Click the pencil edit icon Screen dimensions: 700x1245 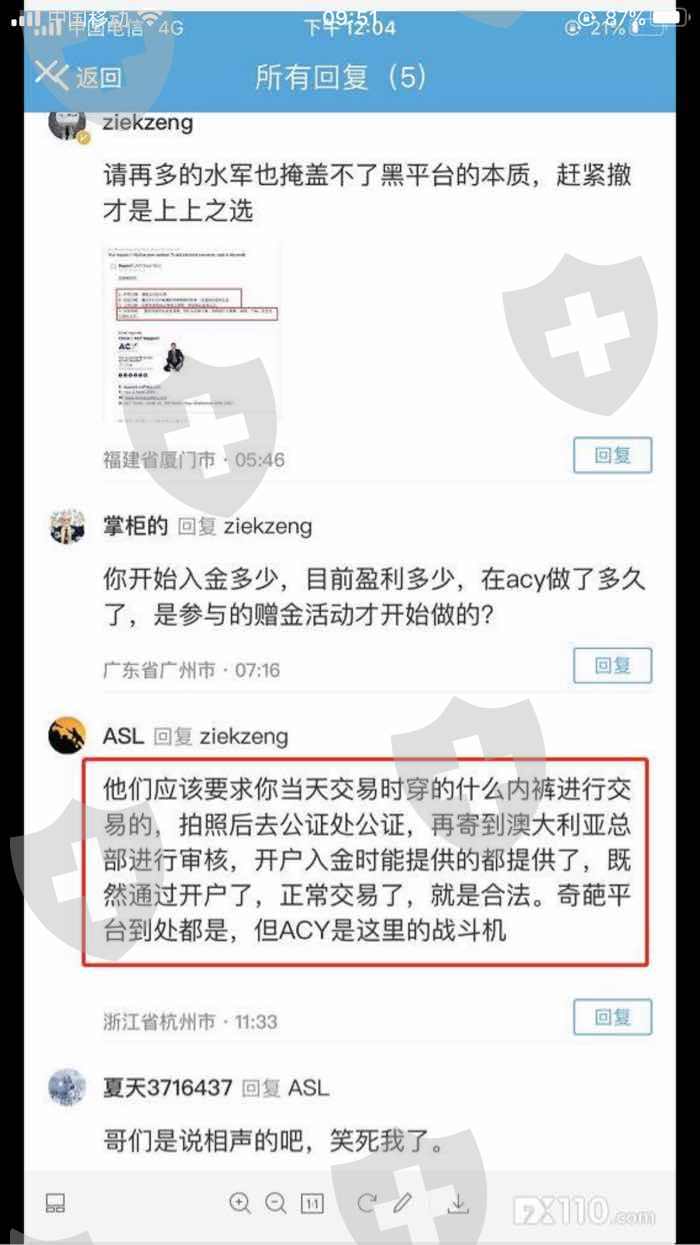click(403, 1202)
